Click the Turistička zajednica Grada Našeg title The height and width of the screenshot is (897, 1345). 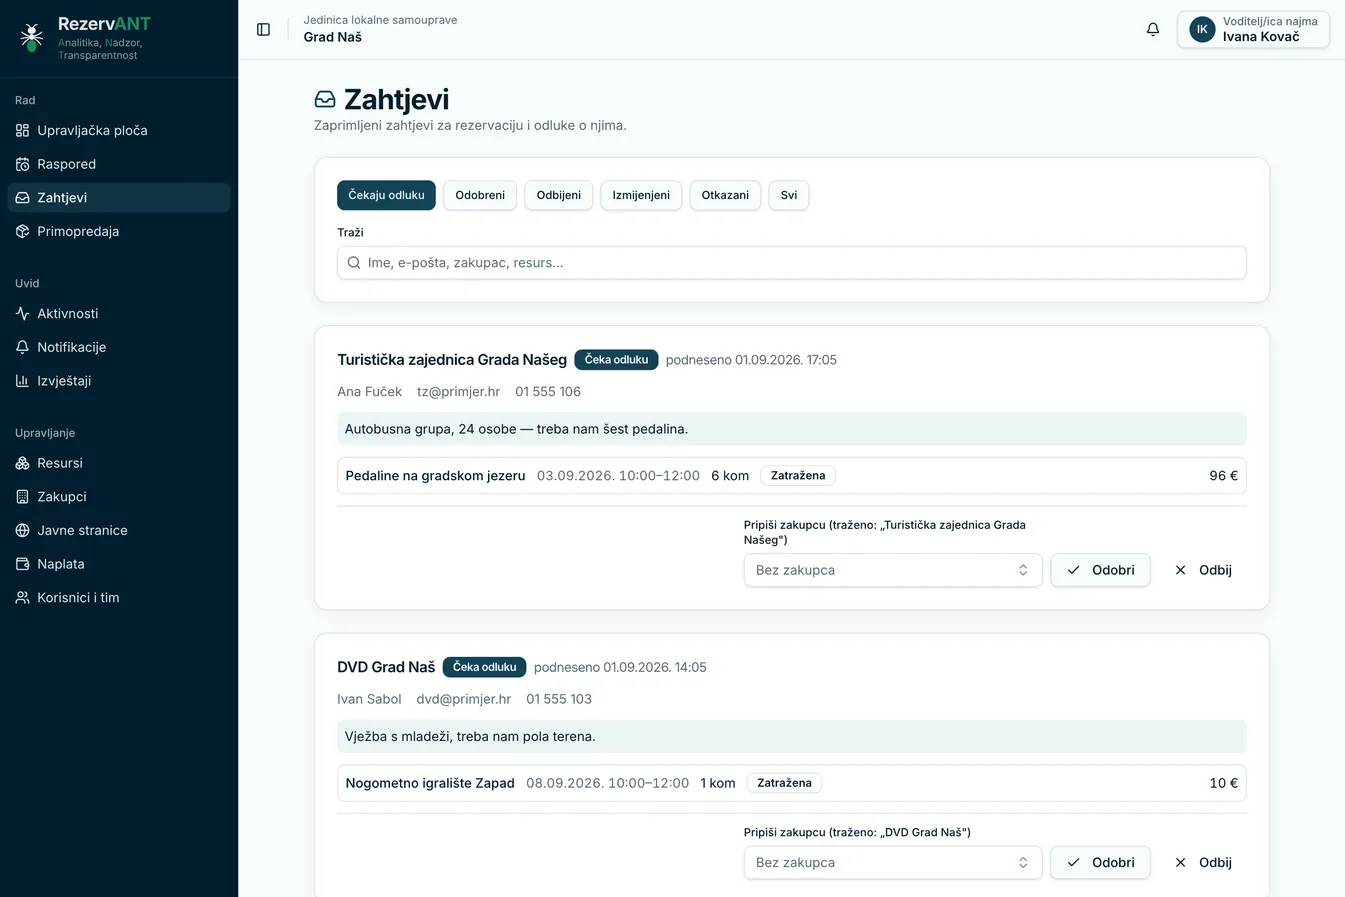[452, 360]
